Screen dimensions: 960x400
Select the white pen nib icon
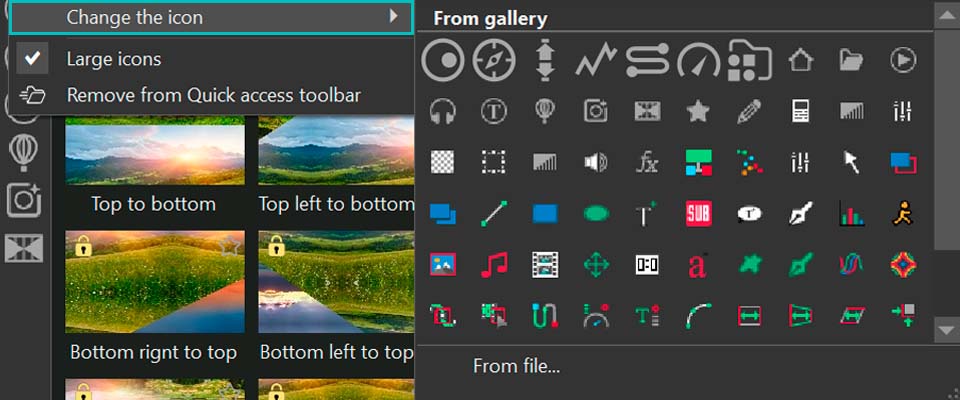[x=801, y=214]
